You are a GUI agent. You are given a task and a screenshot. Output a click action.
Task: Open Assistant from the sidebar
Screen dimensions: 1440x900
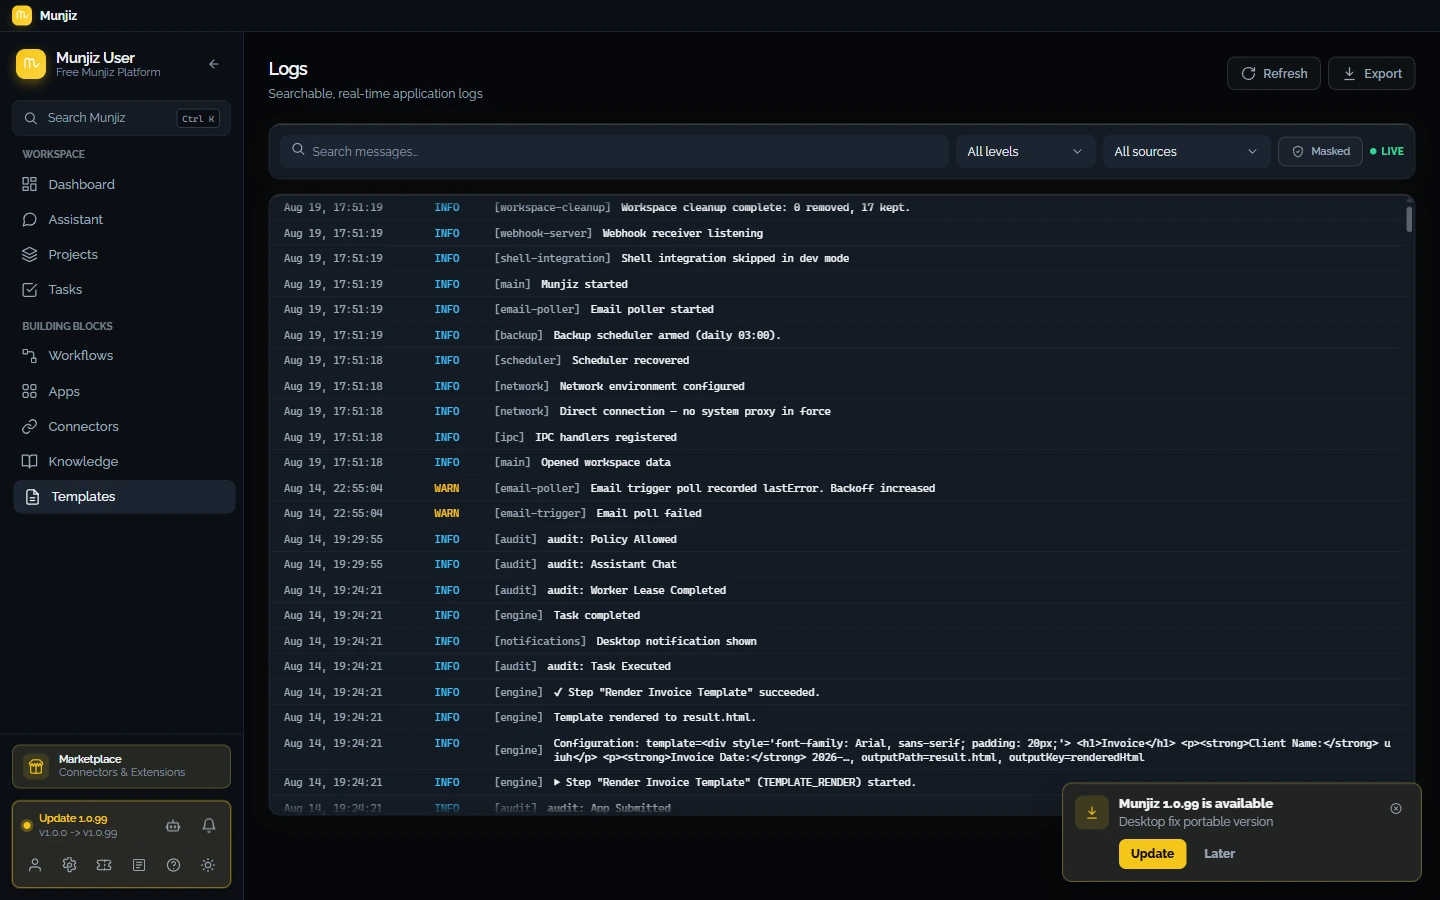pos(123,219)
